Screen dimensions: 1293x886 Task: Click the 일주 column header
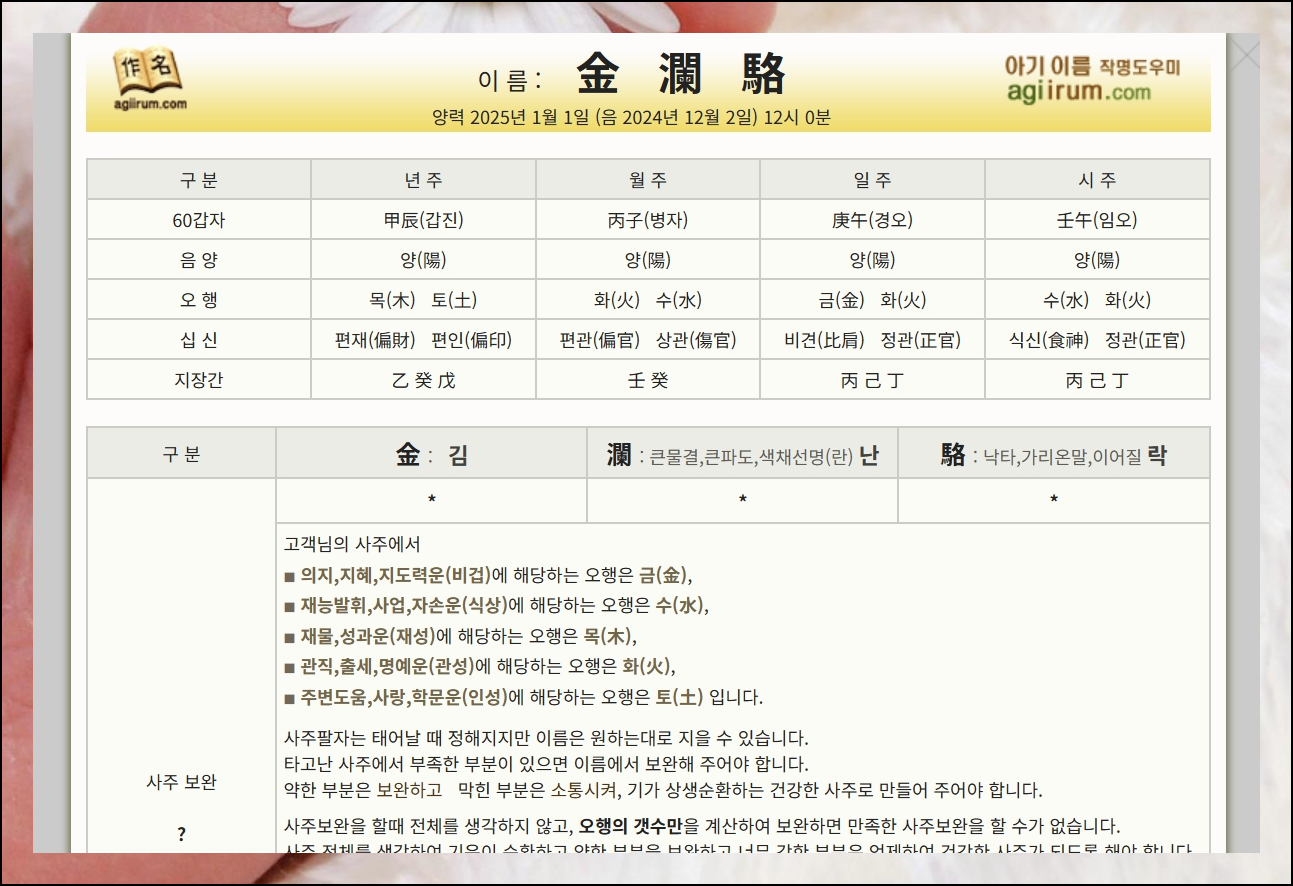pyautogui.click(x=873, y=180)
